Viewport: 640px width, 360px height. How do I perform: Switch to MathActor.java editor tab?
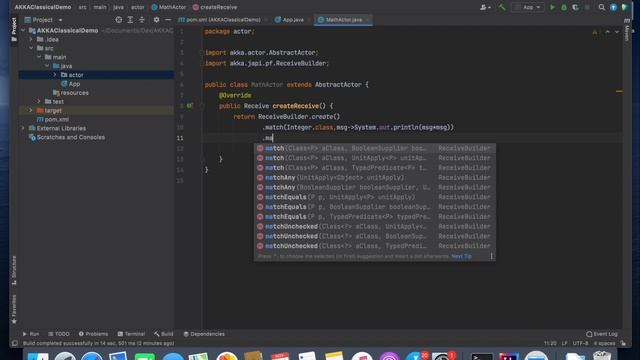click(x=343, y=20)
